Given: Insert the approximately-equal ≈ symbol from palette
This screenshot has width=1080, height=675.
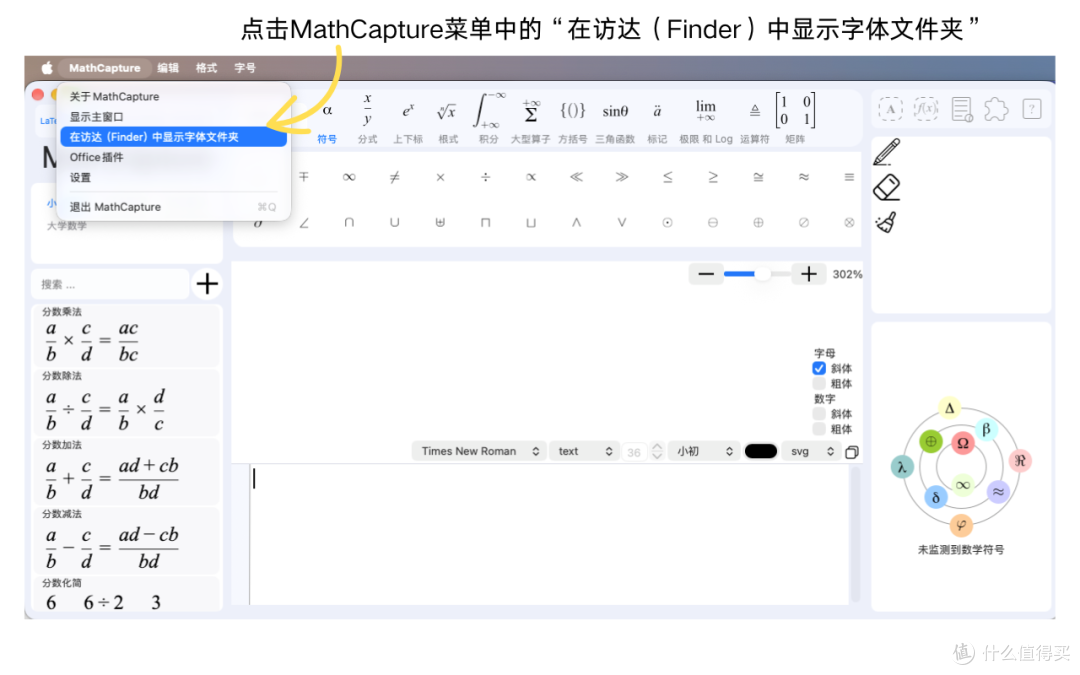Looking at the screenshot, I should coord(804,177).
